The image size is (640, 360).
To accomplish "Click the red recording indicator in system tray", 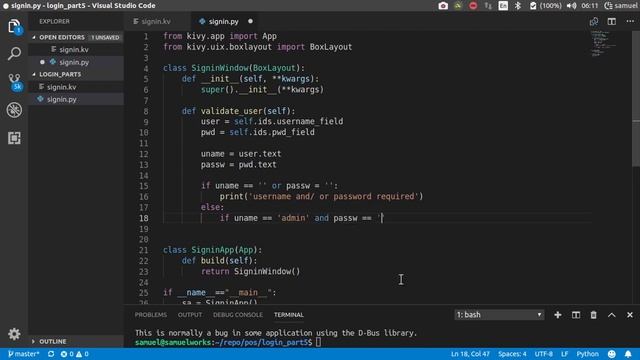I will [x=473, y=6].
